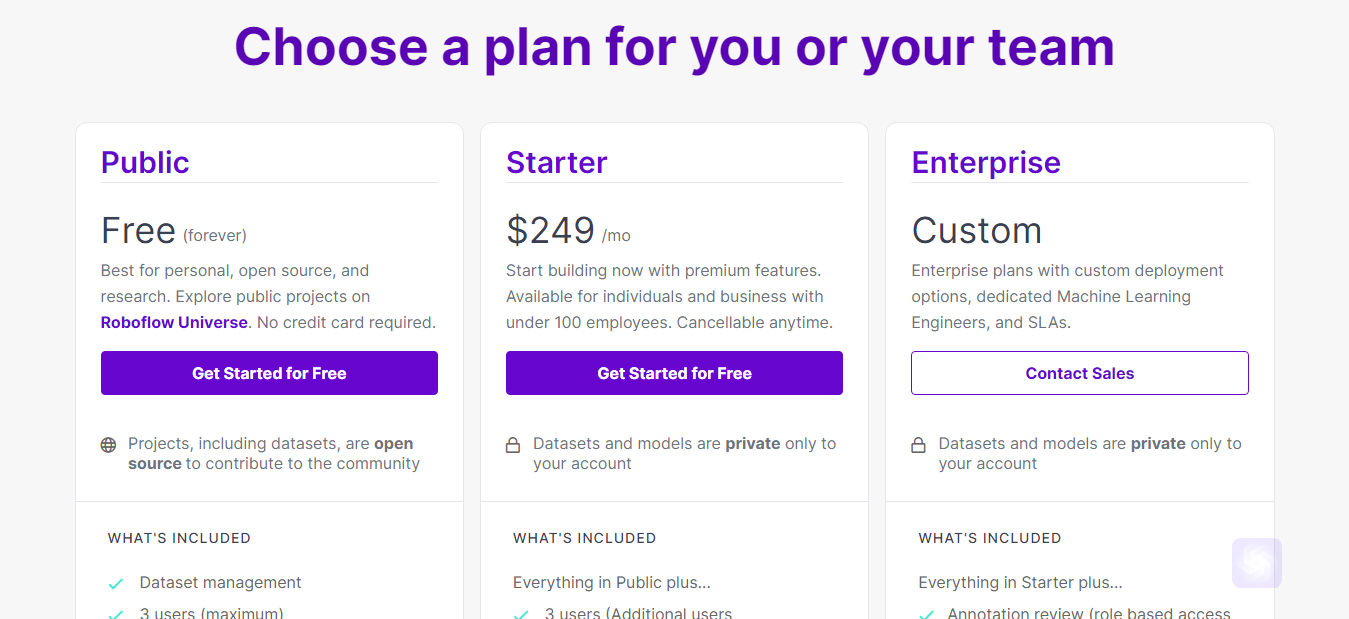Screen dimensions: 1349x619
Task: Click the Choose a plan page title
Action: coord(674,46)
